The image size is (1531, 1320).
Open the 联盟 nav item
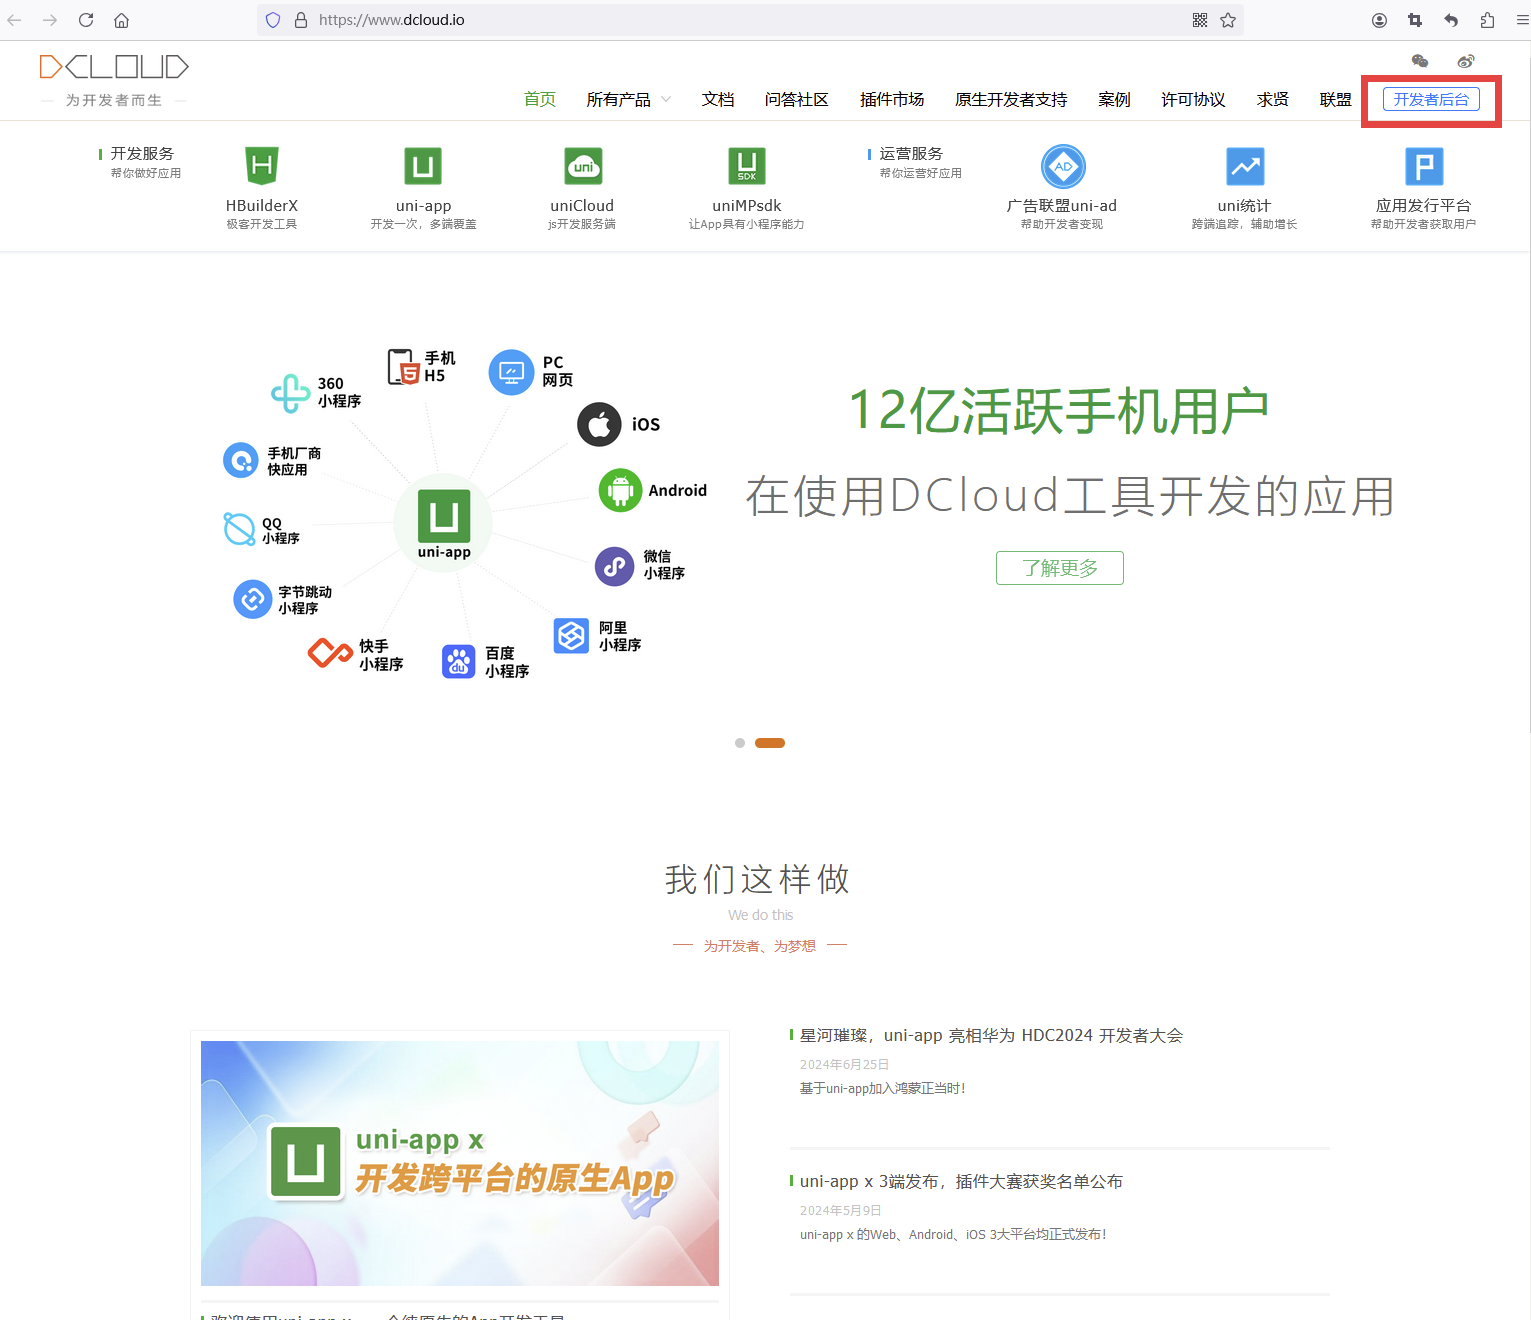coord(1336,99)
